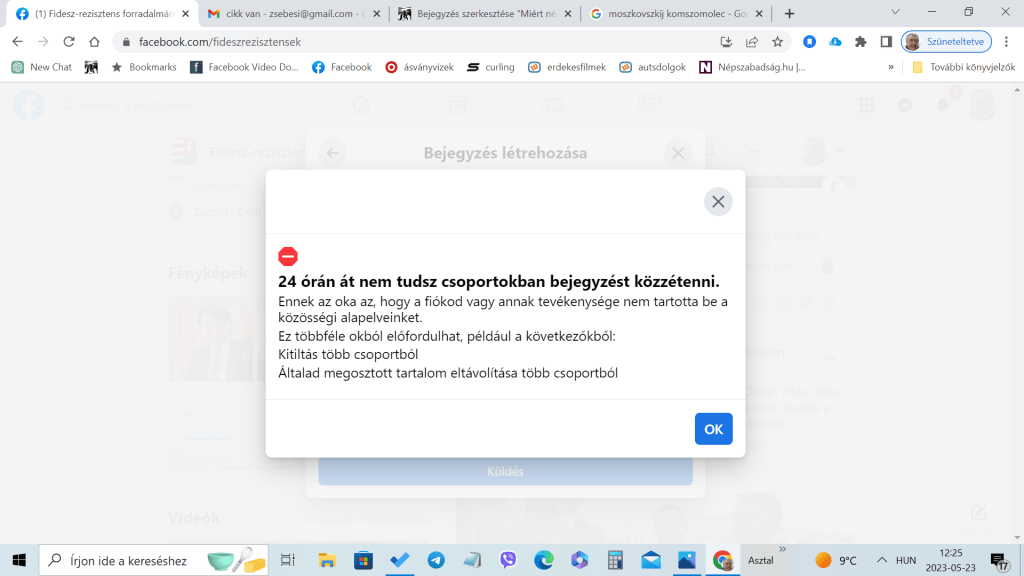The height and width of the screenshot is (576, 1024).
Task: Launch Viber from the taskbar
Action: tap(508, 560)
